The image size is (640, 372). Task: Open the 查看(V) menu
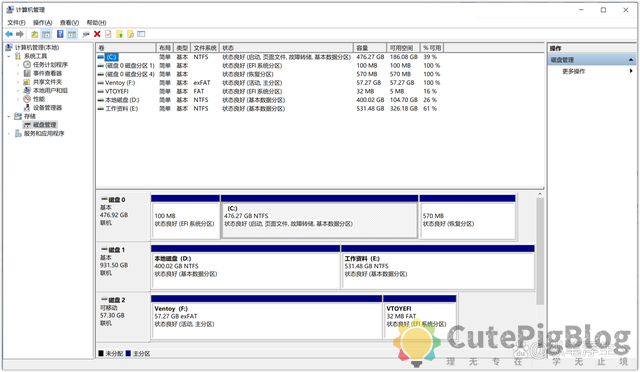tap(69, 22)
